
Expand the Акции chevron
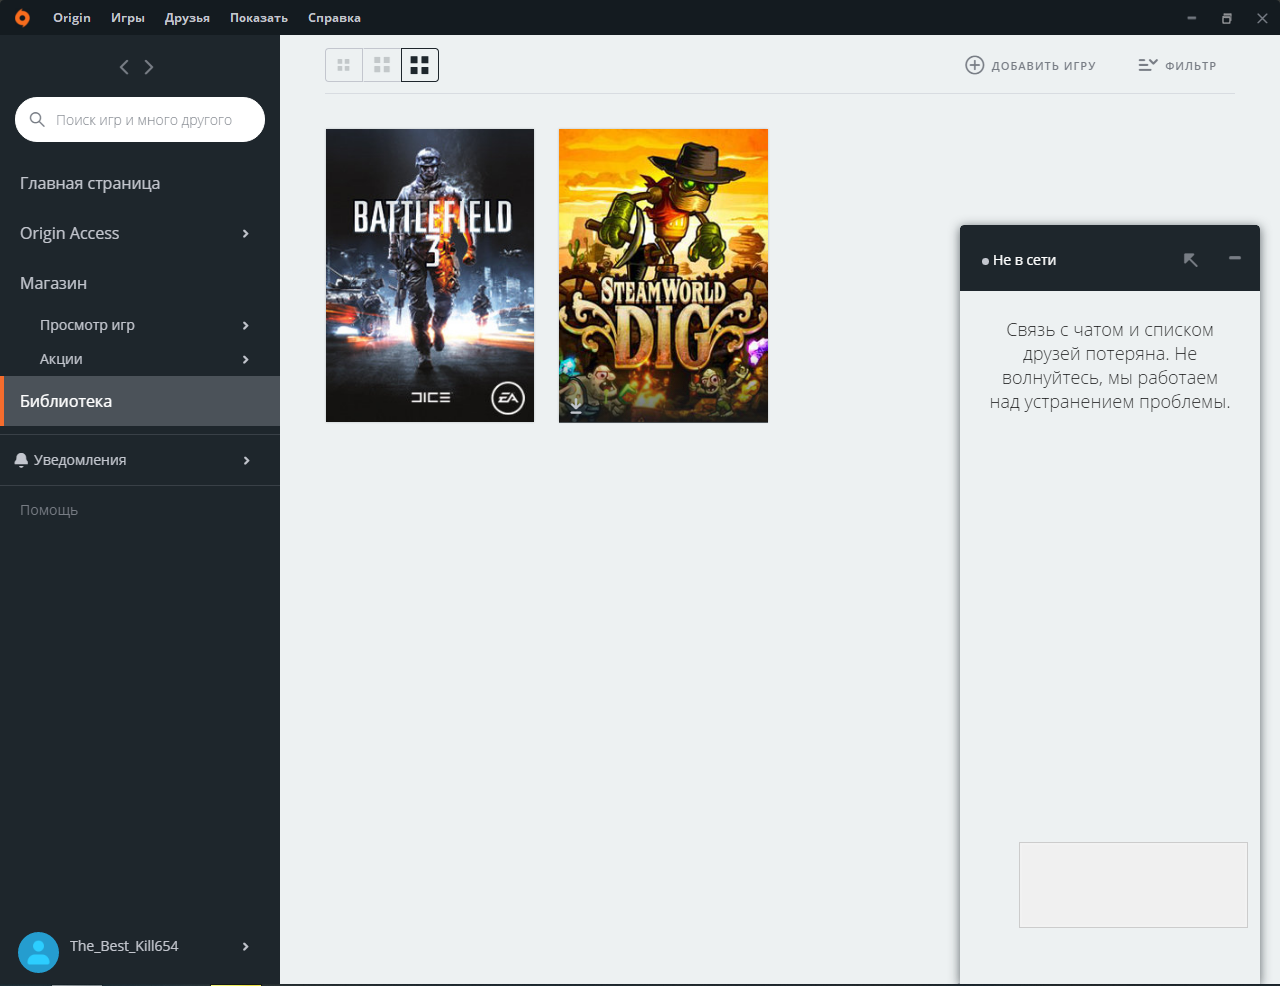tap(246, 359)
